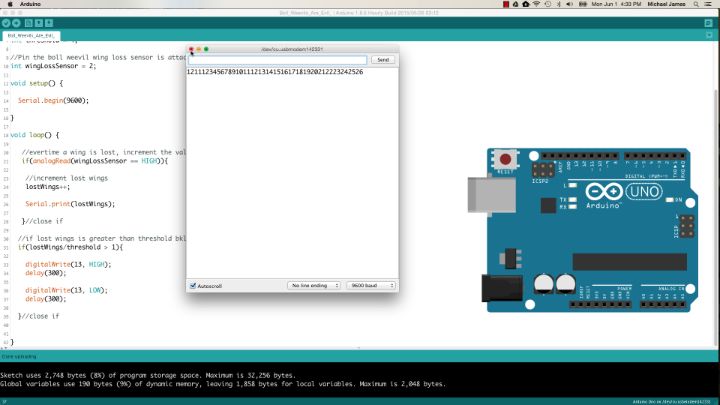Viewport: 720px width, 405px height.
Task: Open the Wi-Fi status menu
Action: click(x=536, y=4)
